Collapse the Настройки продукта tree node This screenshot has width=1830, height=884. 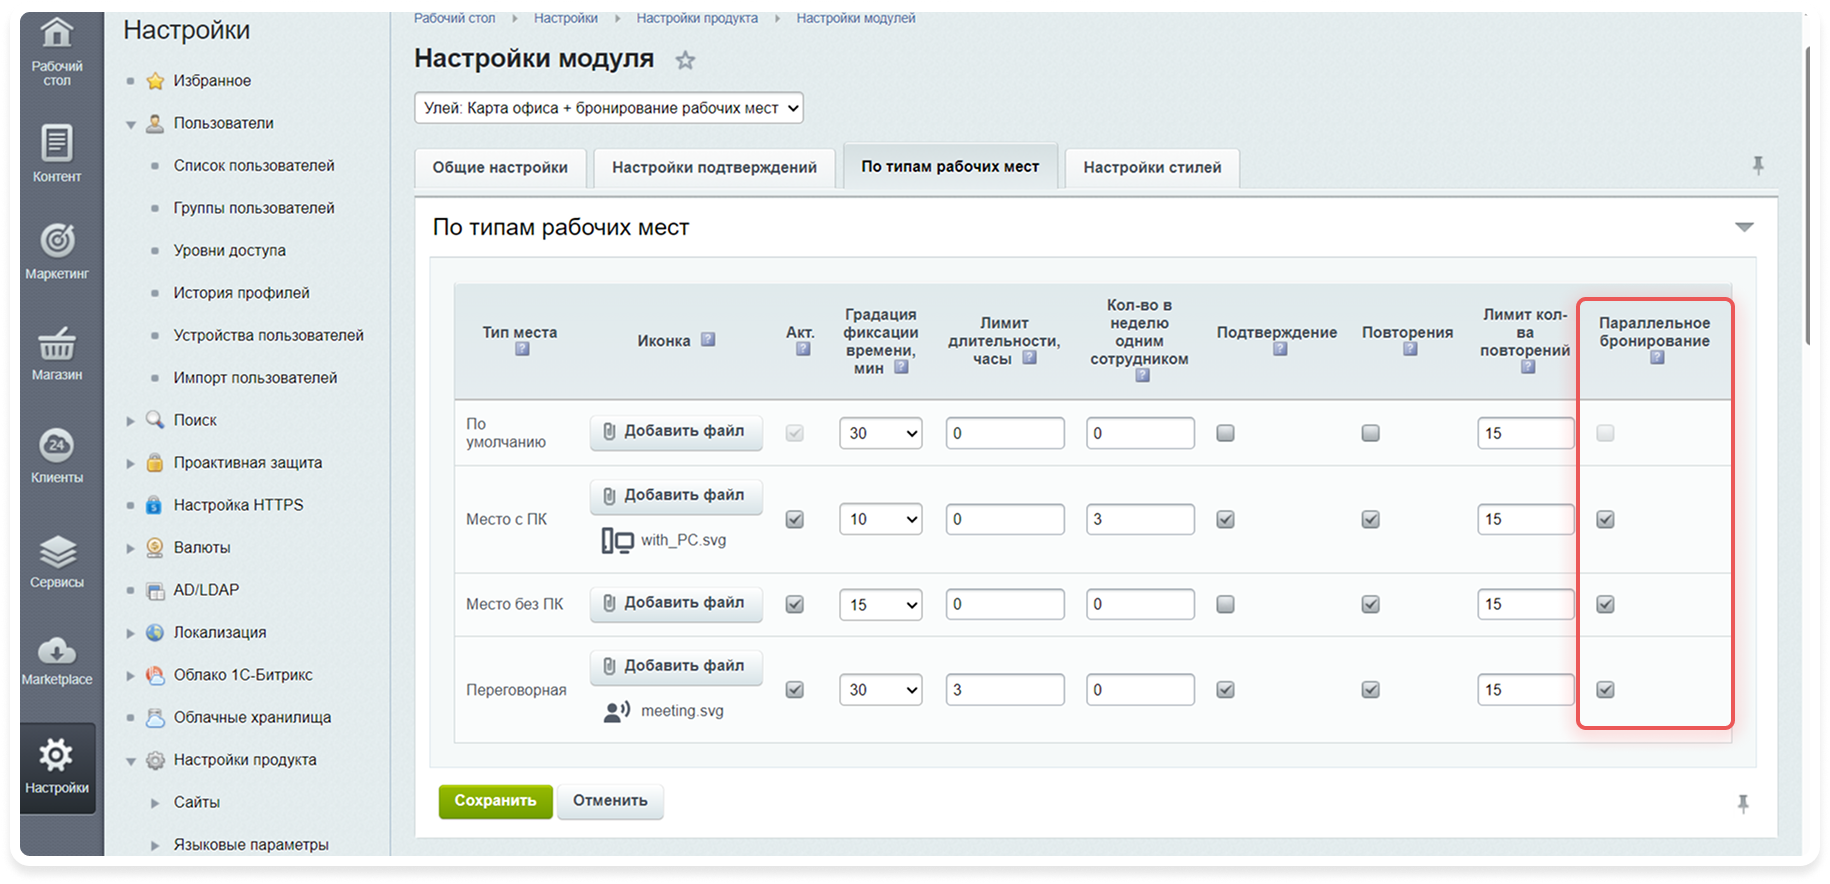point(131,761)
